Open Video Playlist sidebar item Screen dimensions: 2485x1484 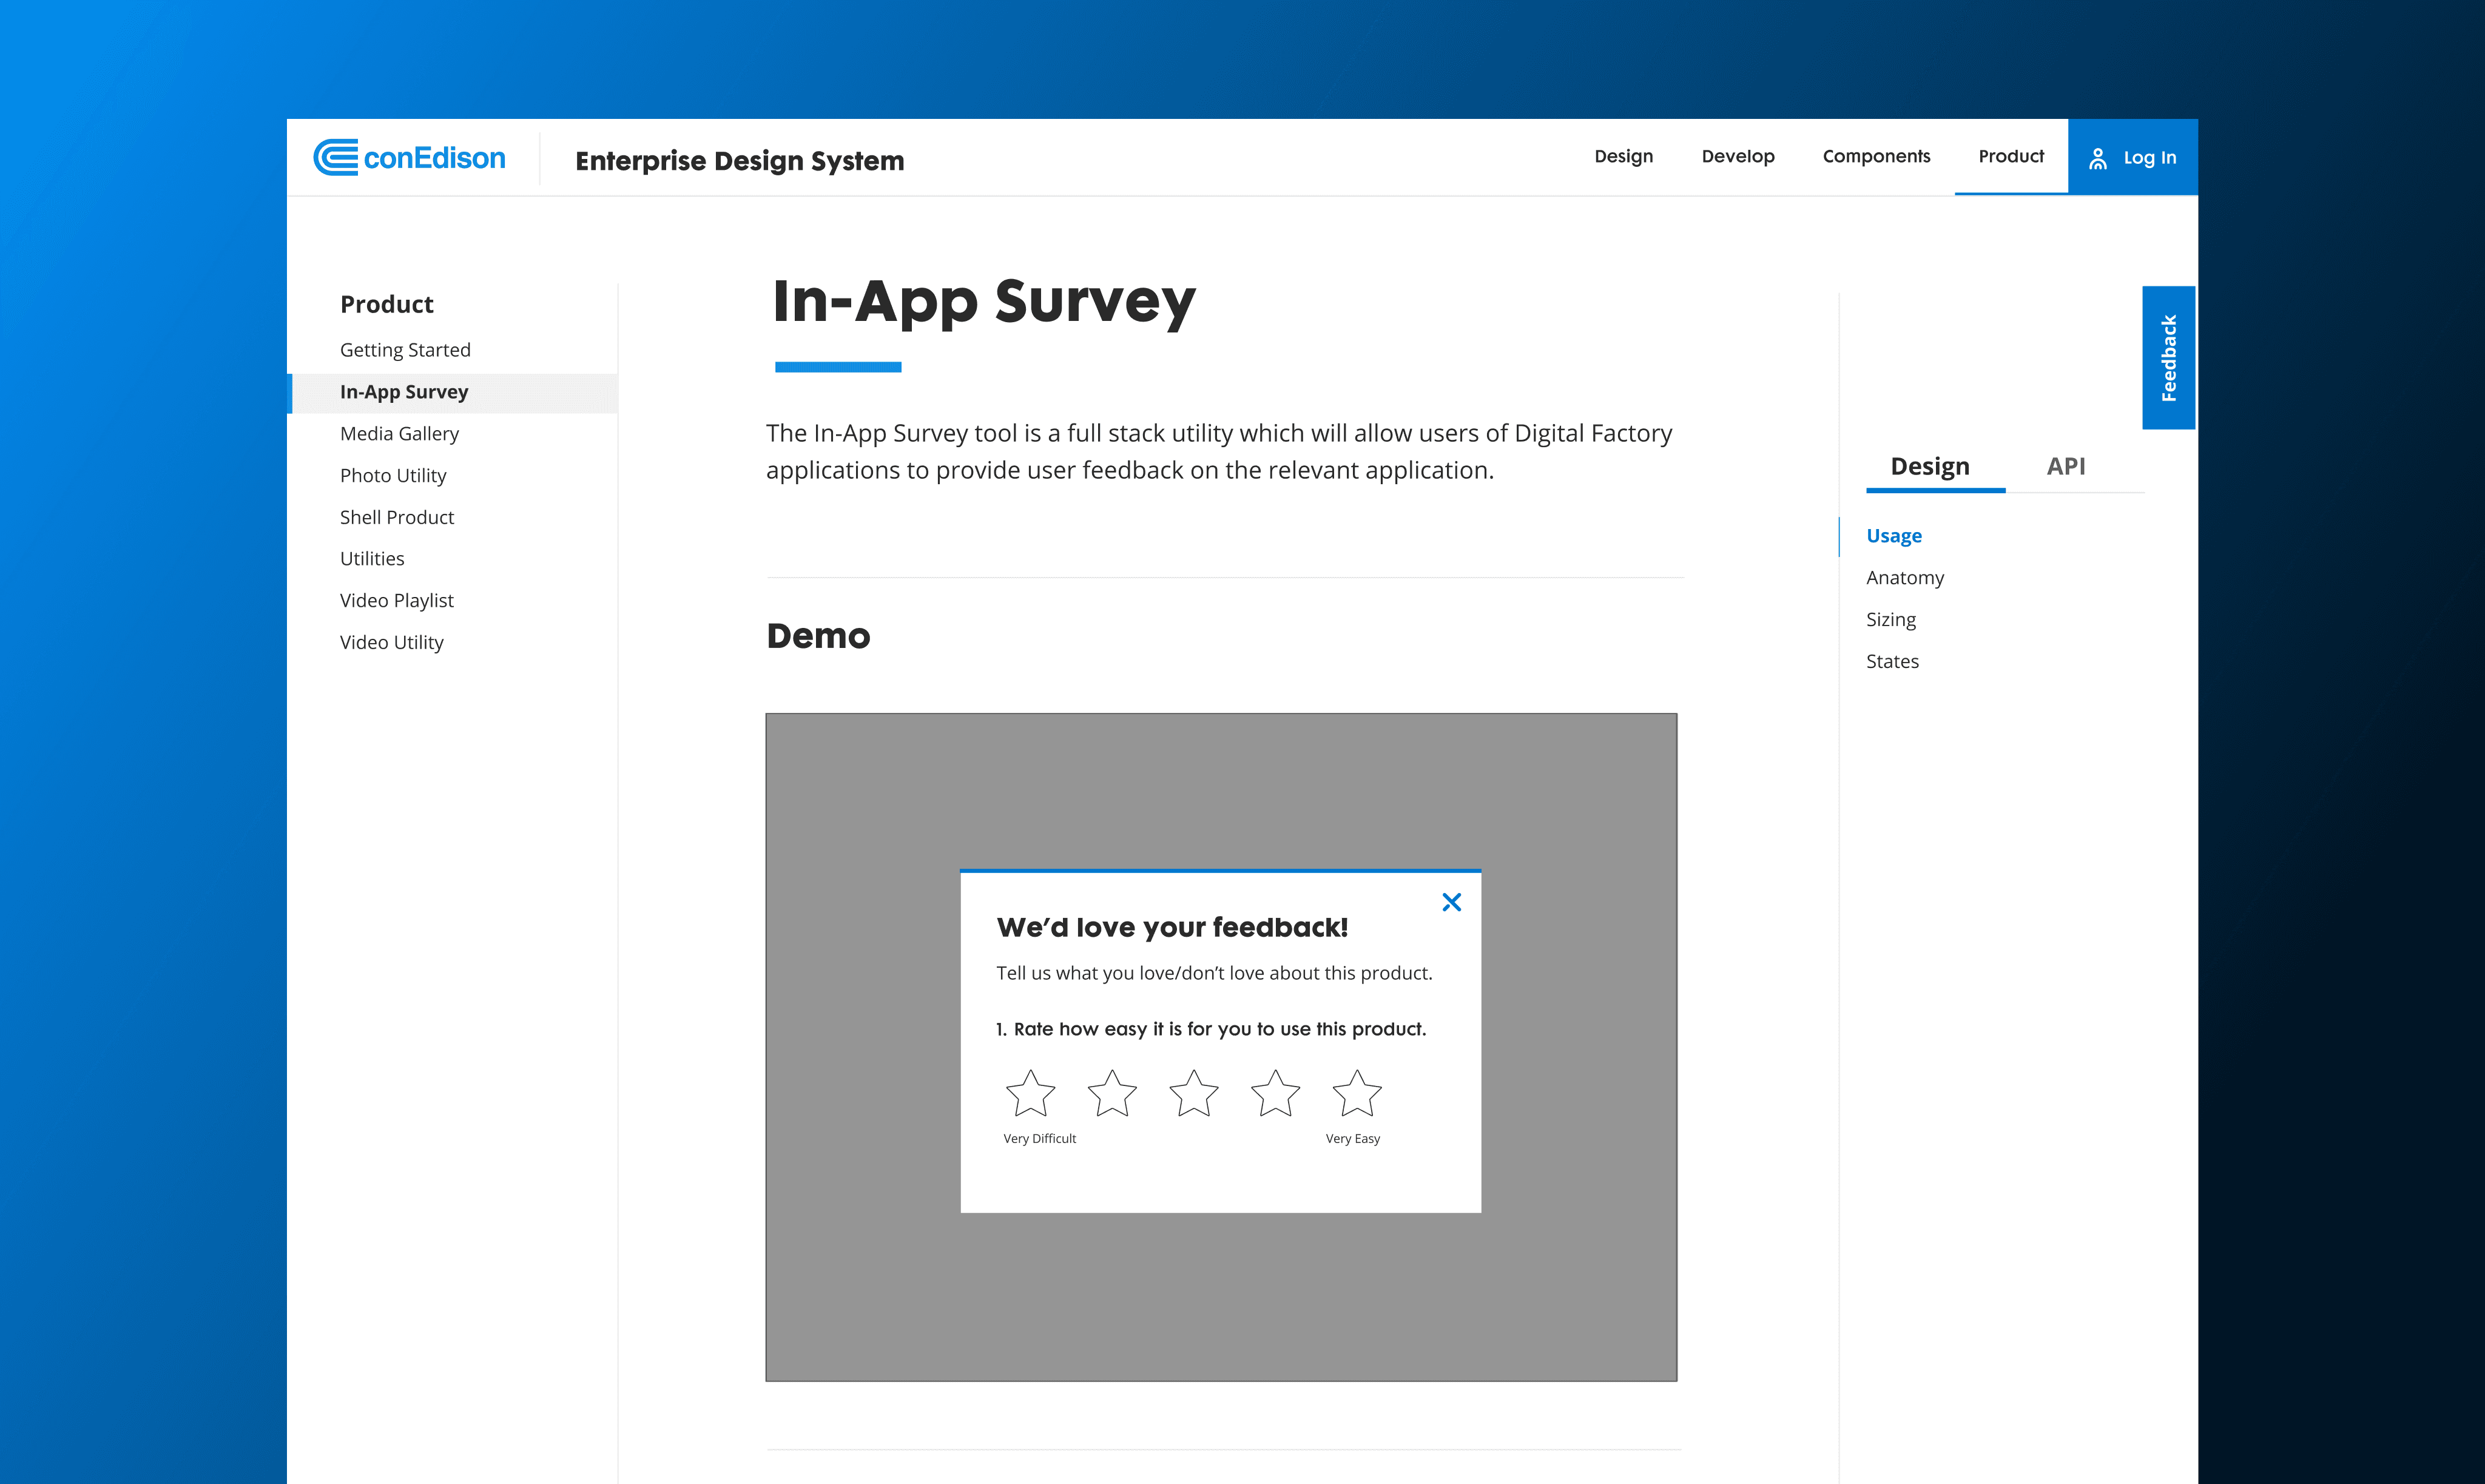tap(396, 601)
